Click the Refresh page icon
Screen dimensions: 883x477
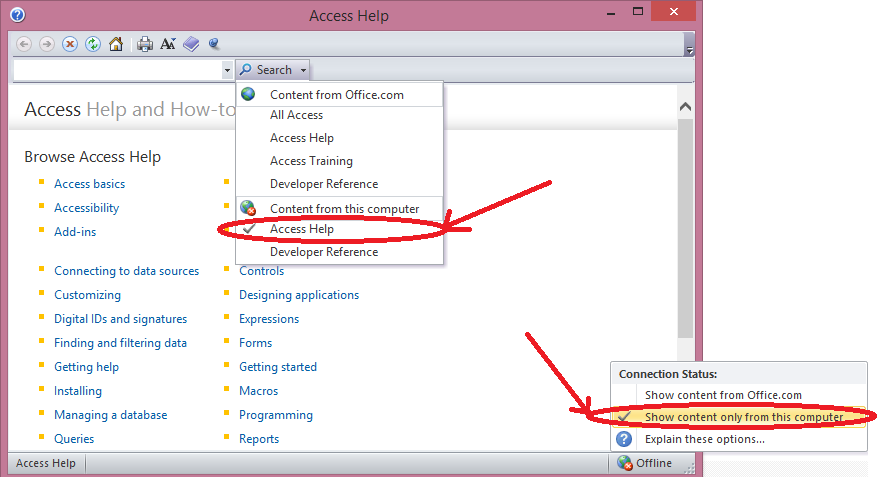click(93, 44)
